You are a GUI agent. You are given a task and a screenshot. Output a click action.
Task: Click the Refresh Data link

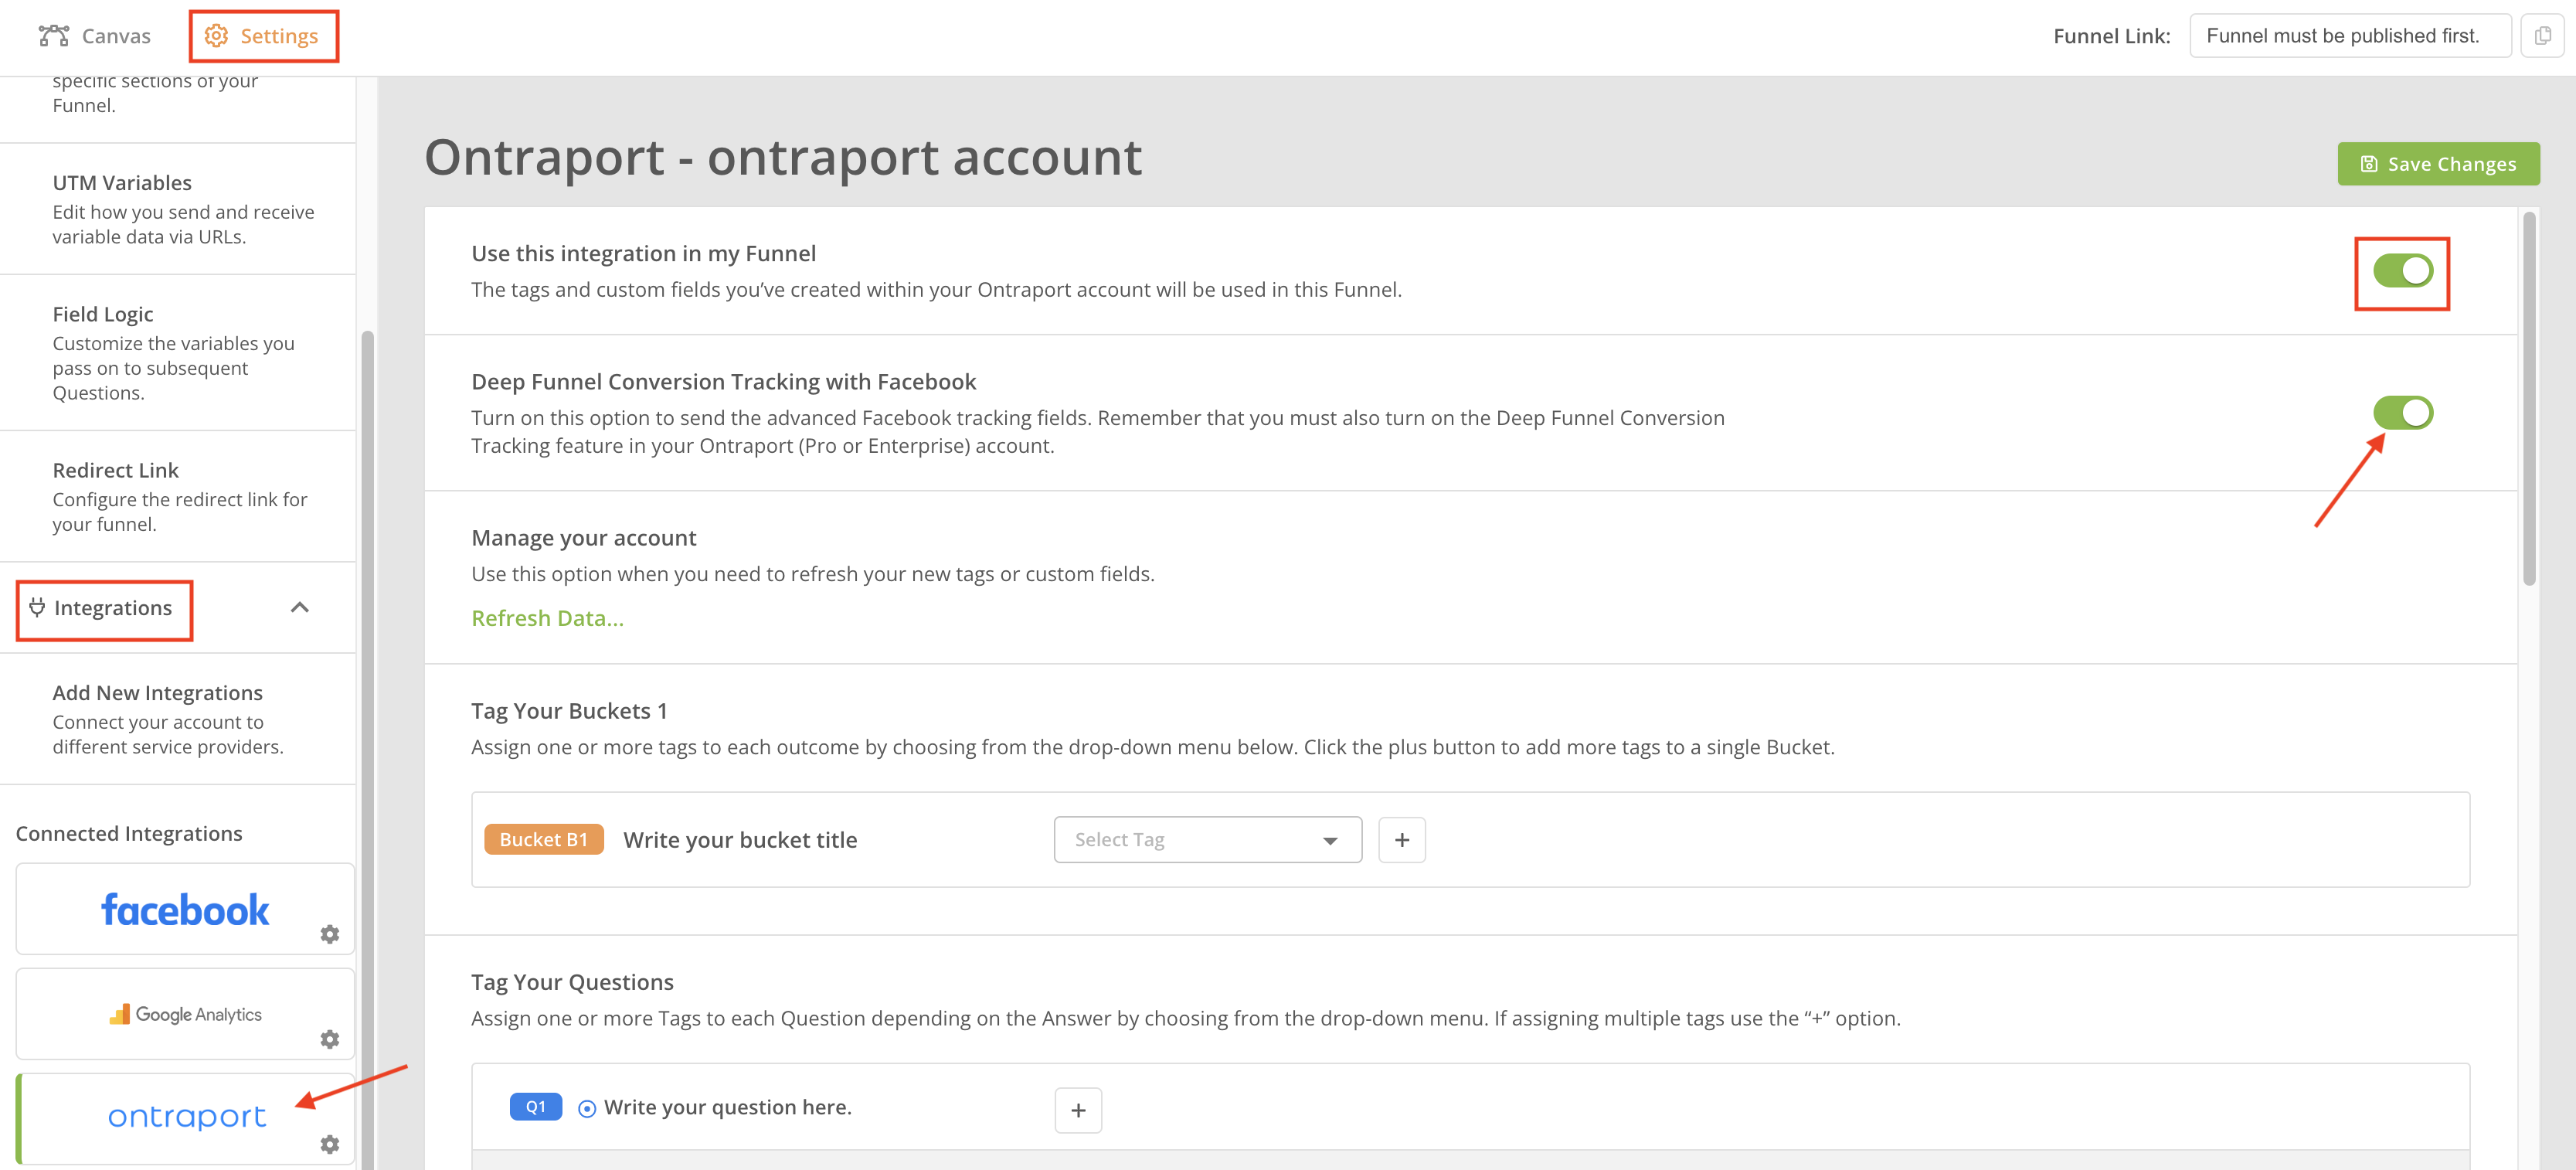[547, 618]
